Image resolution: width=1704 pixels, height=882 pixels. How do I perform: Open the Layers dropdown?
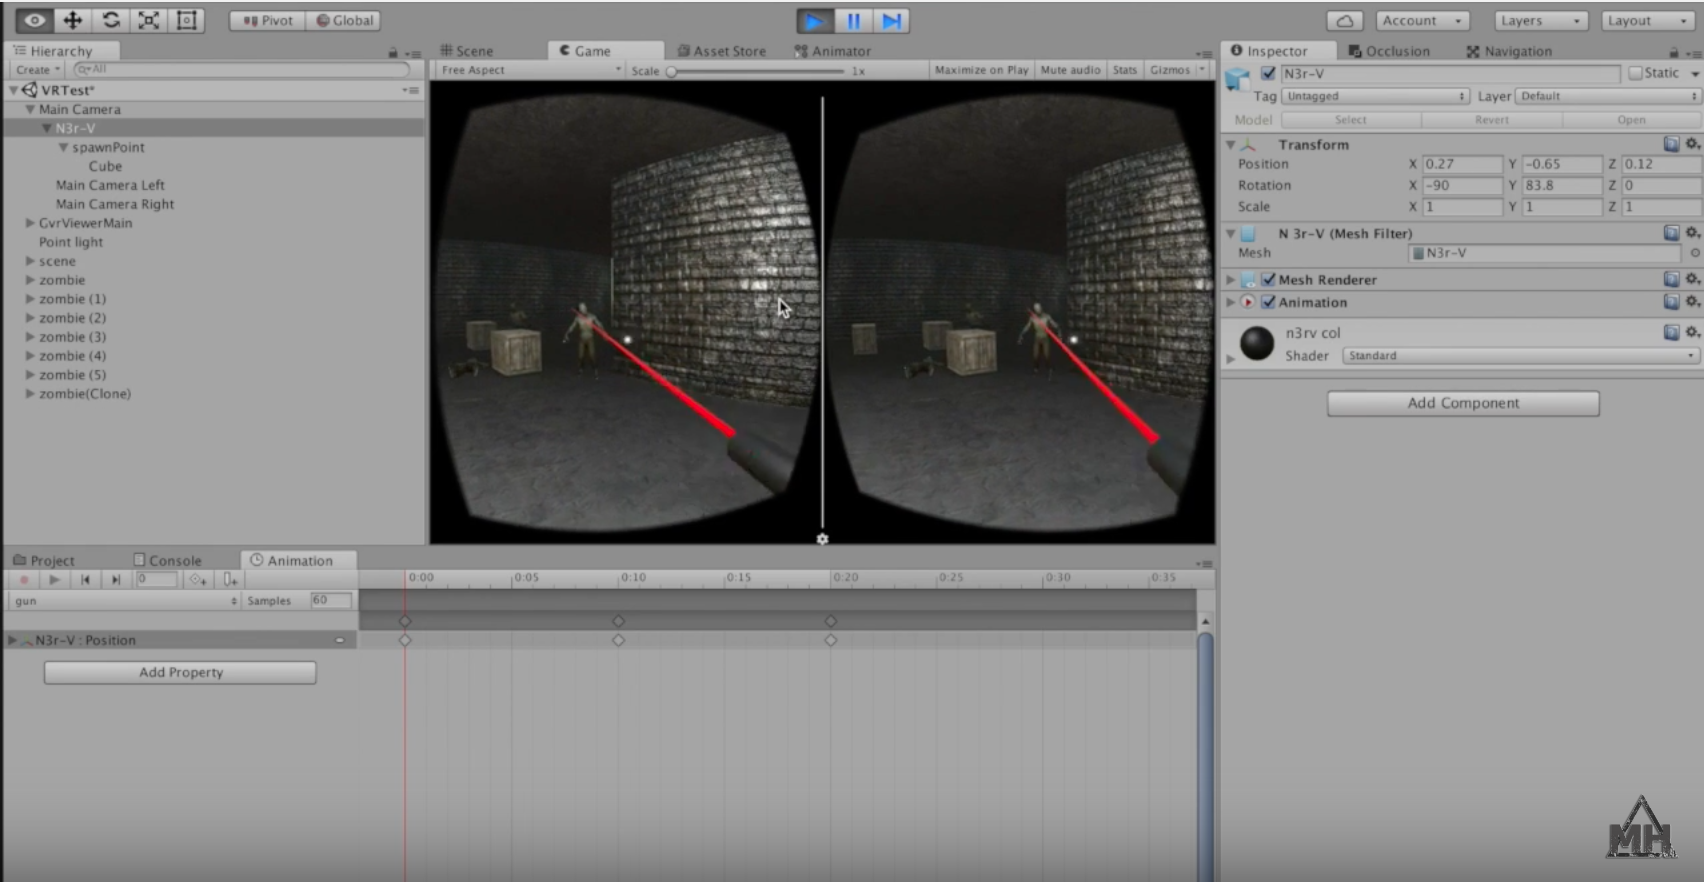pos(1541,21)
